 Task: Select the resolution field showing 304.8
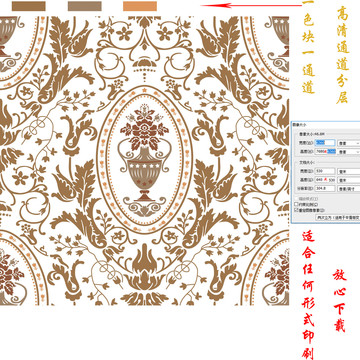[325, 189]
